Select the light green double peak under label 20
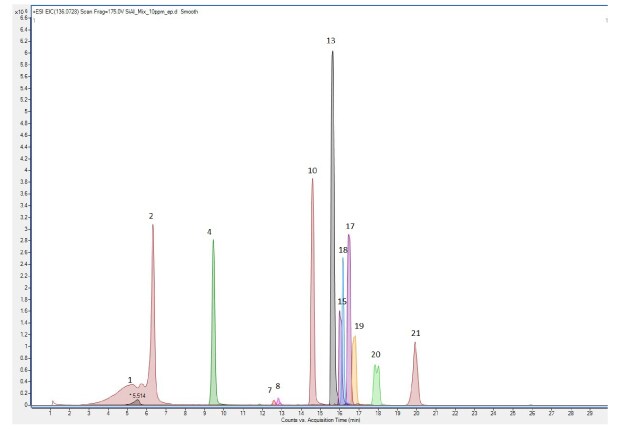 [376, 386]
